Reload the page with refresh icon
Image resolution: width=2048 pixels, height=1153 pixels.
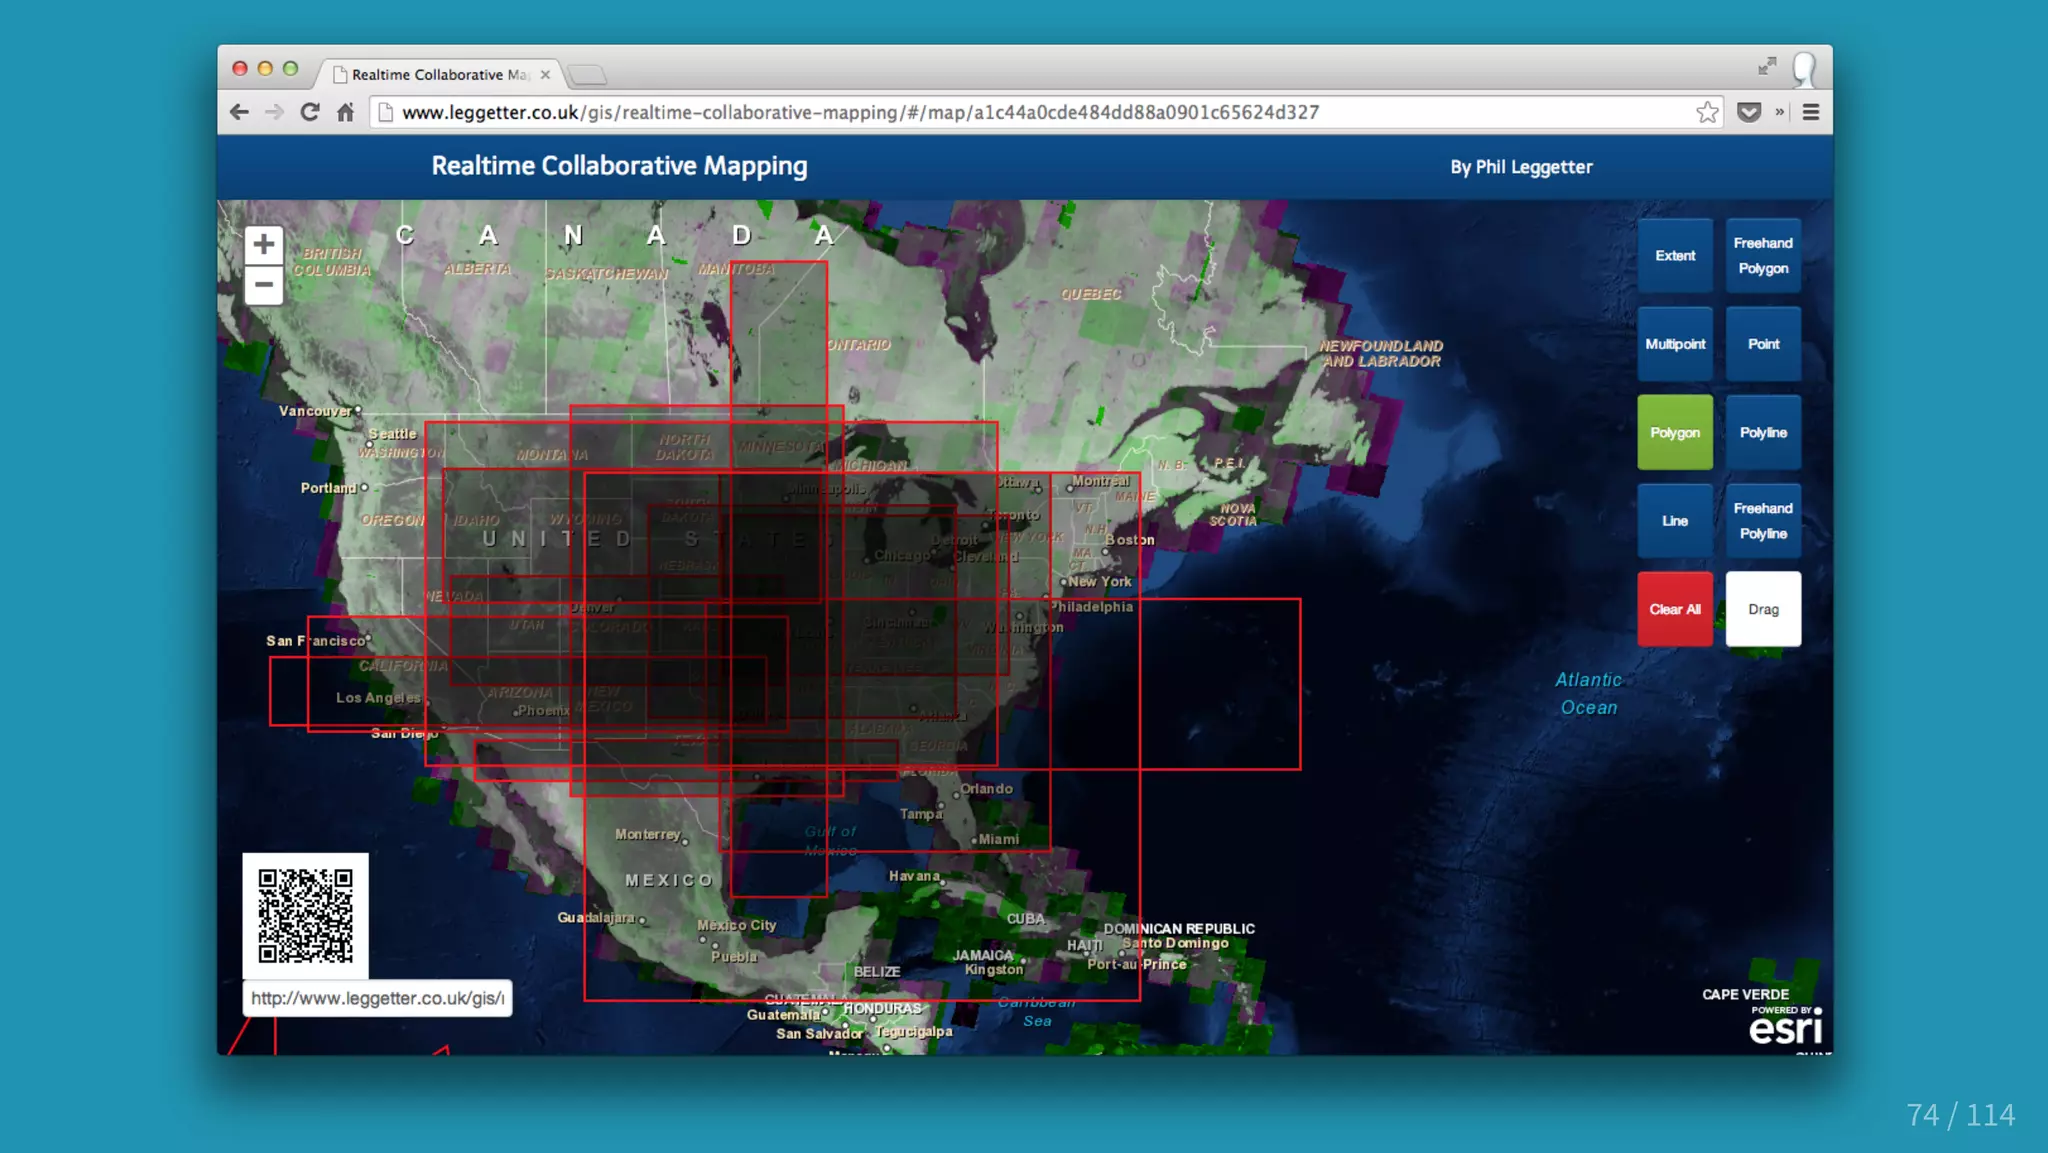(310, 112)
